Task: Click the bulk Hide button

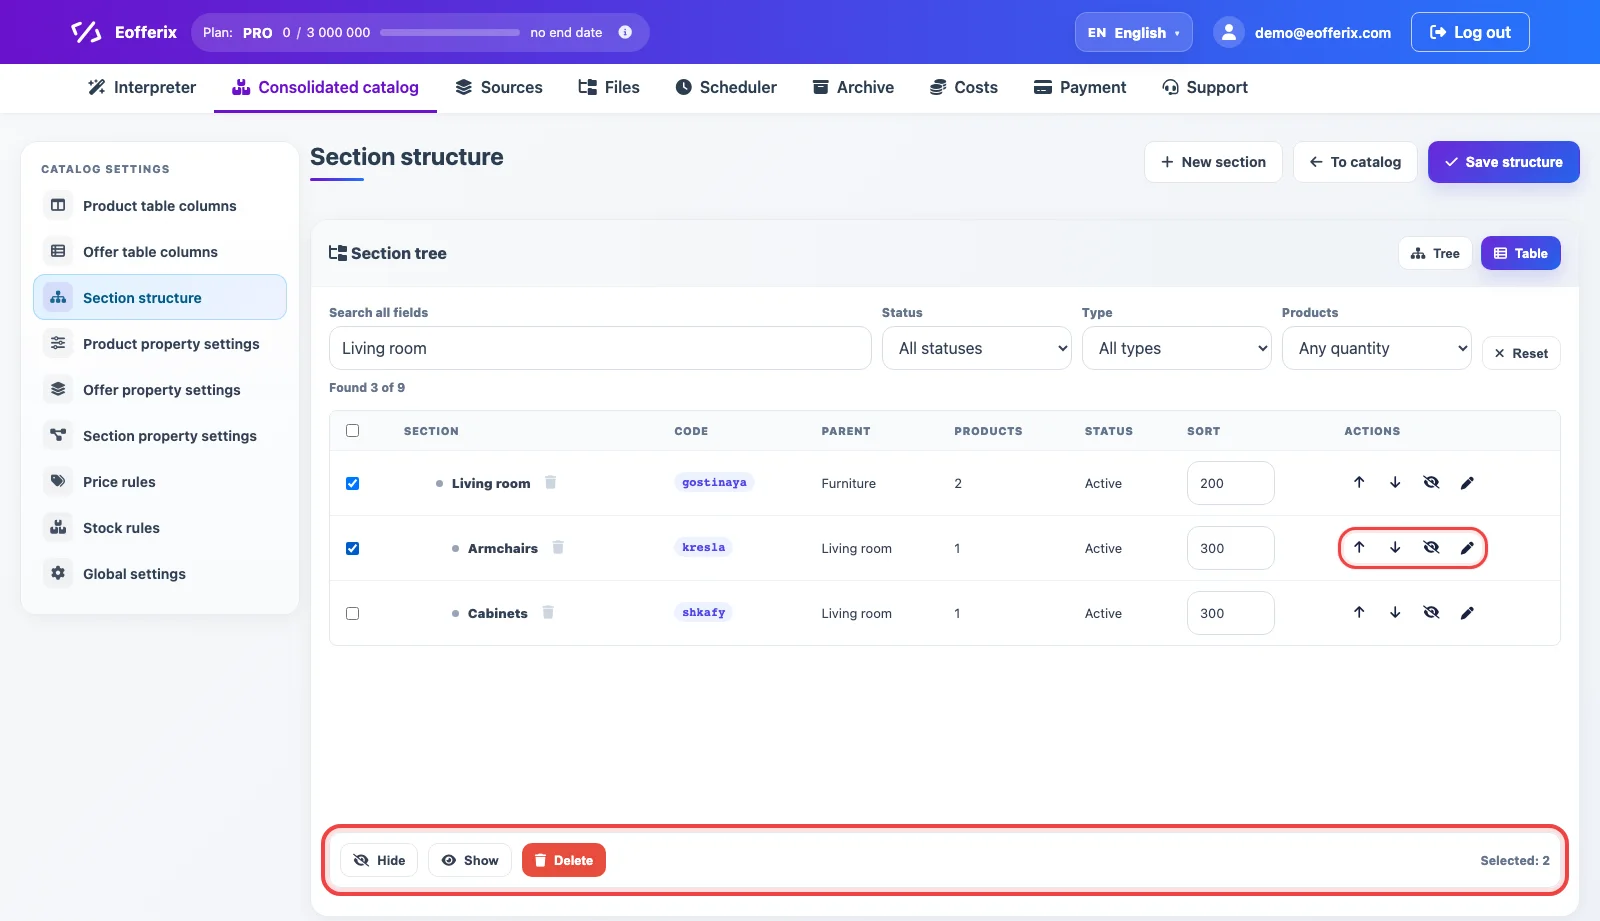Action: click(379, 860)
